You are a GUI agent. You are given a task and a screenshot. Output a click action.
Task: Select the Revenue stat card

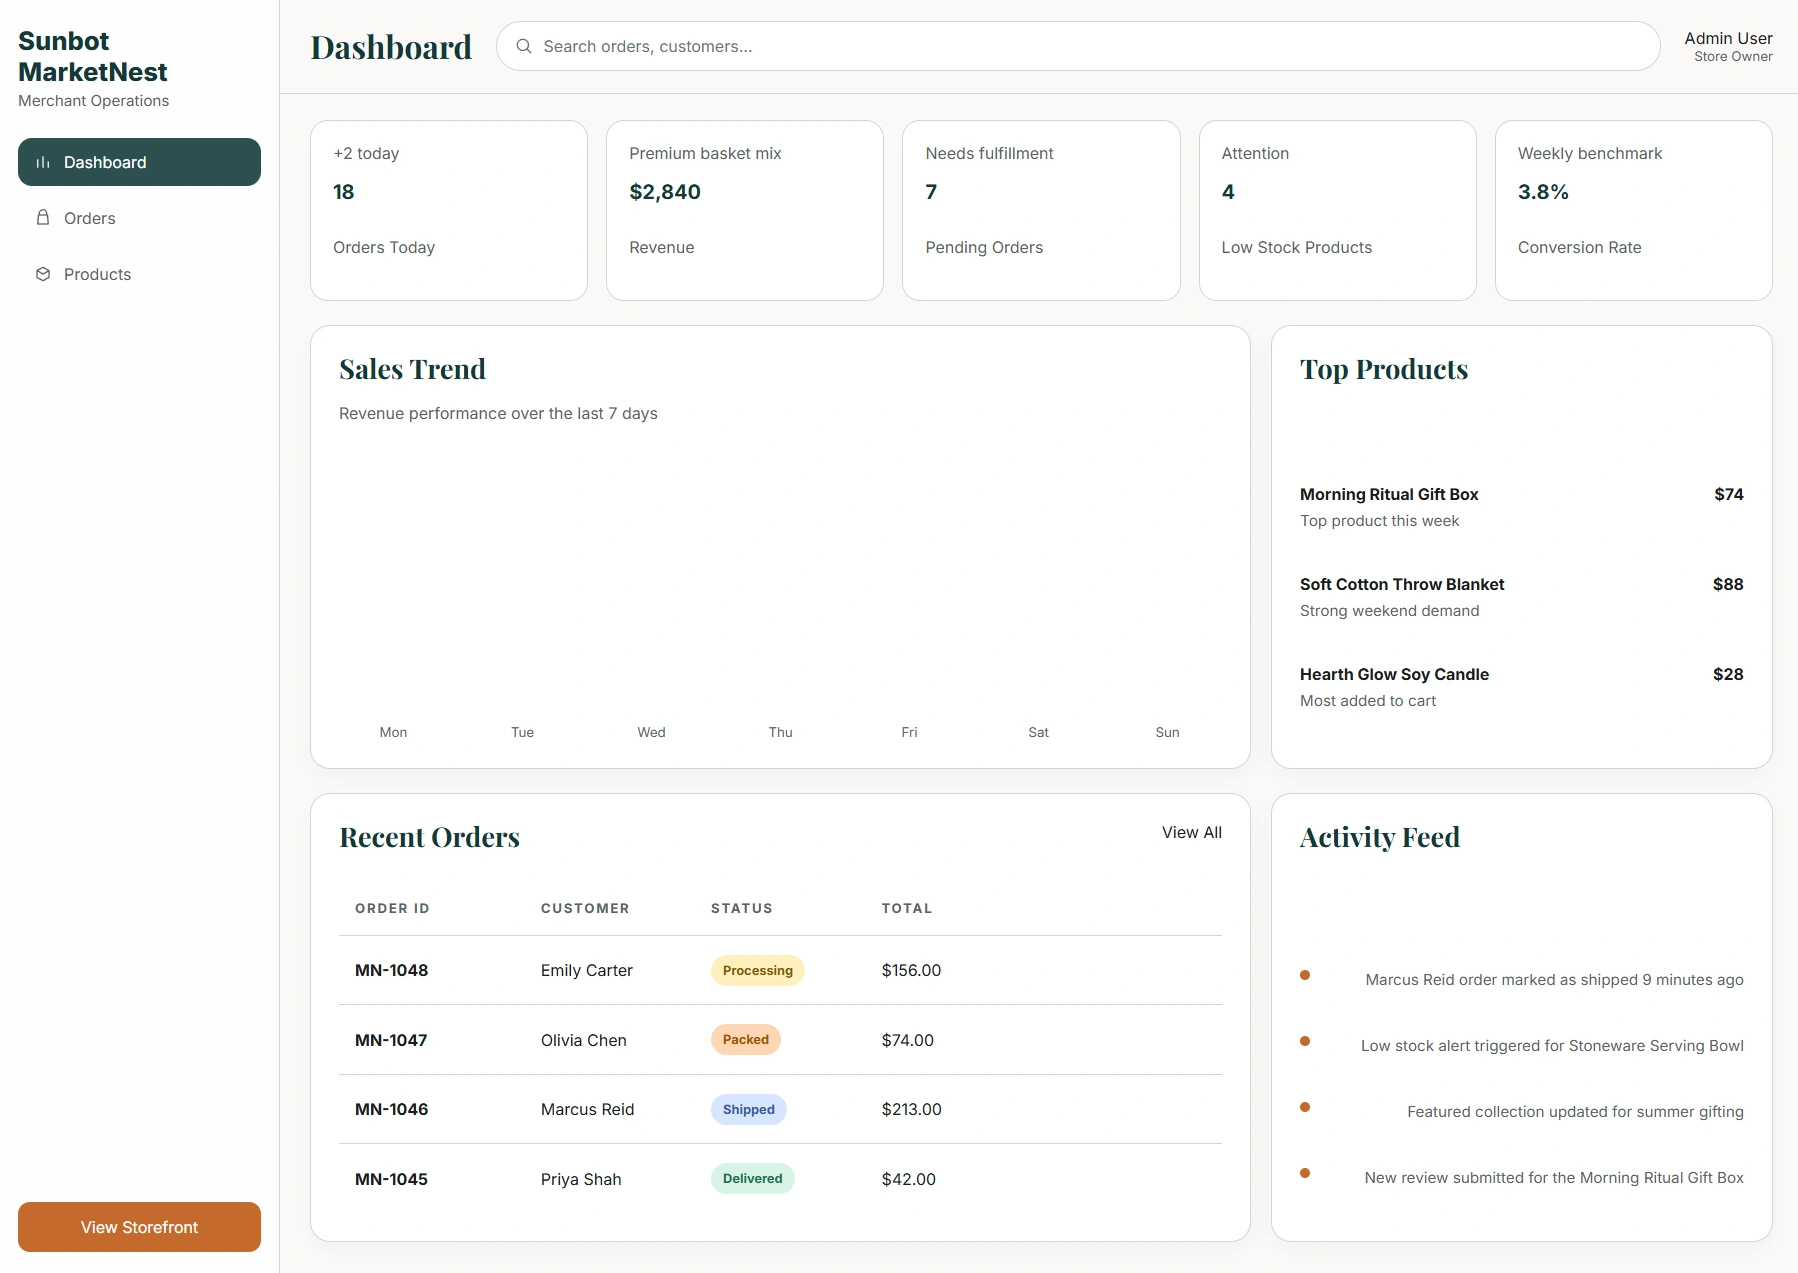[x=745, y=210]
